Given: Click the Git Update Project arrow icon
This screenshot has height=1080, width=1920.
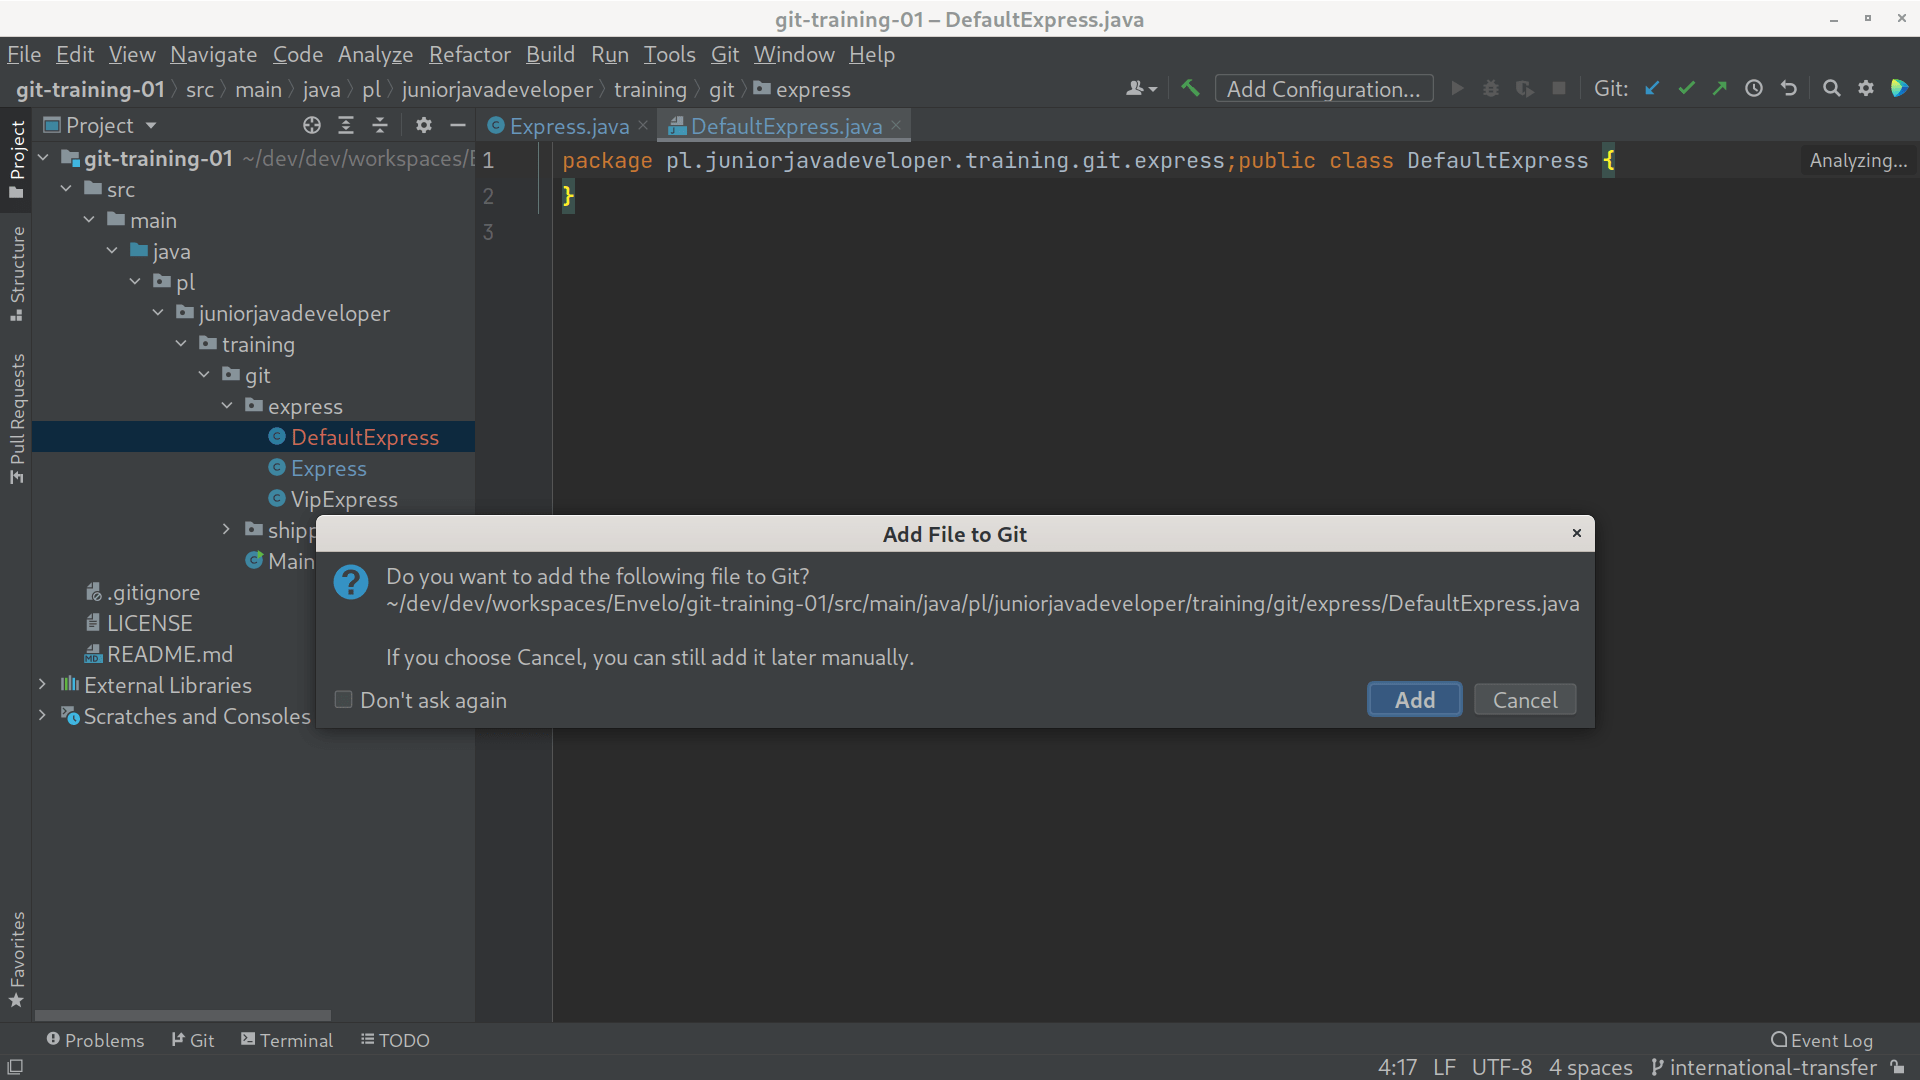Looking at the screenshot, I should point(1652,89).
